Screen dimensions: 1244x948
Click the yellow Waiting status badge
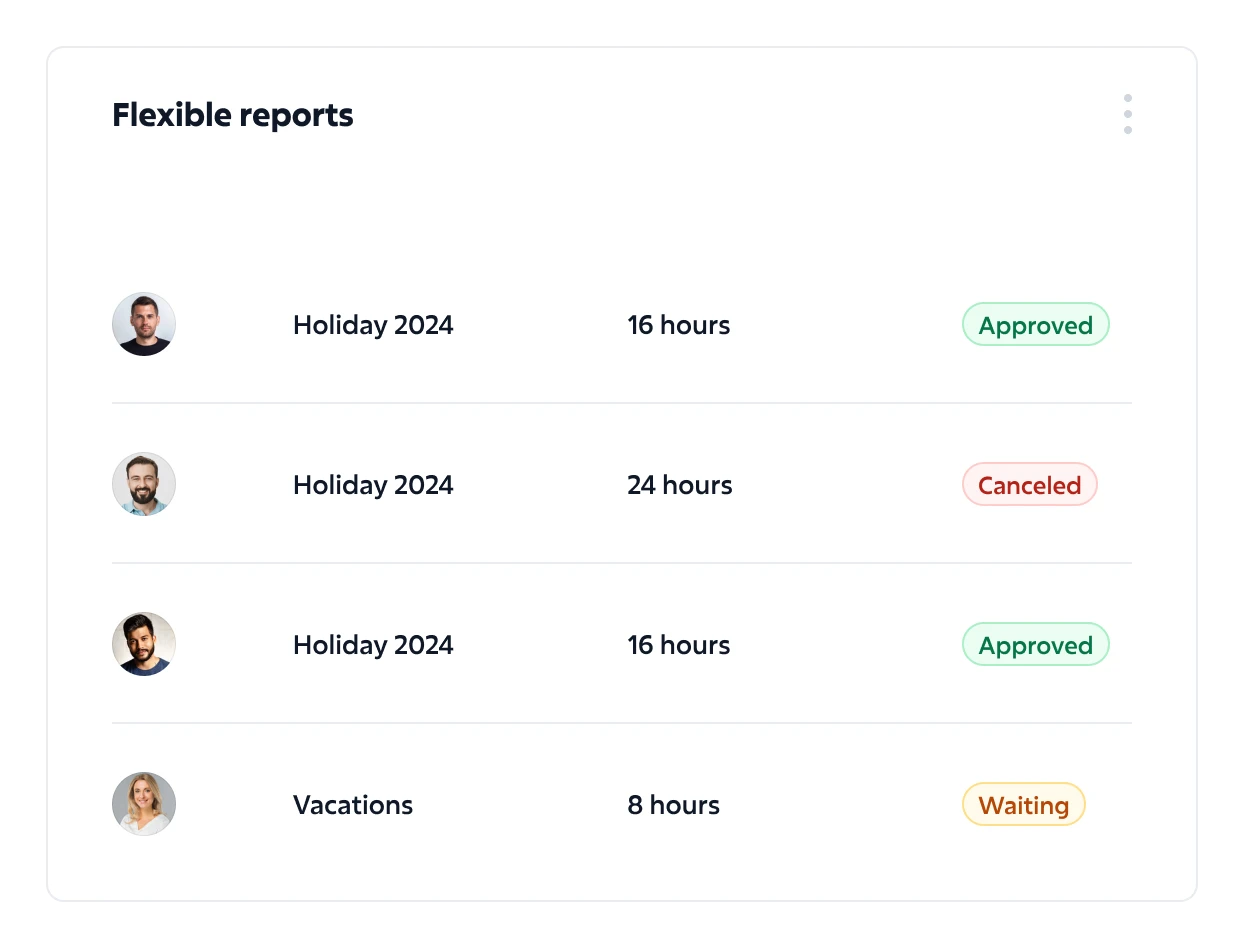pyautogui.click(x=1023, y=805)
